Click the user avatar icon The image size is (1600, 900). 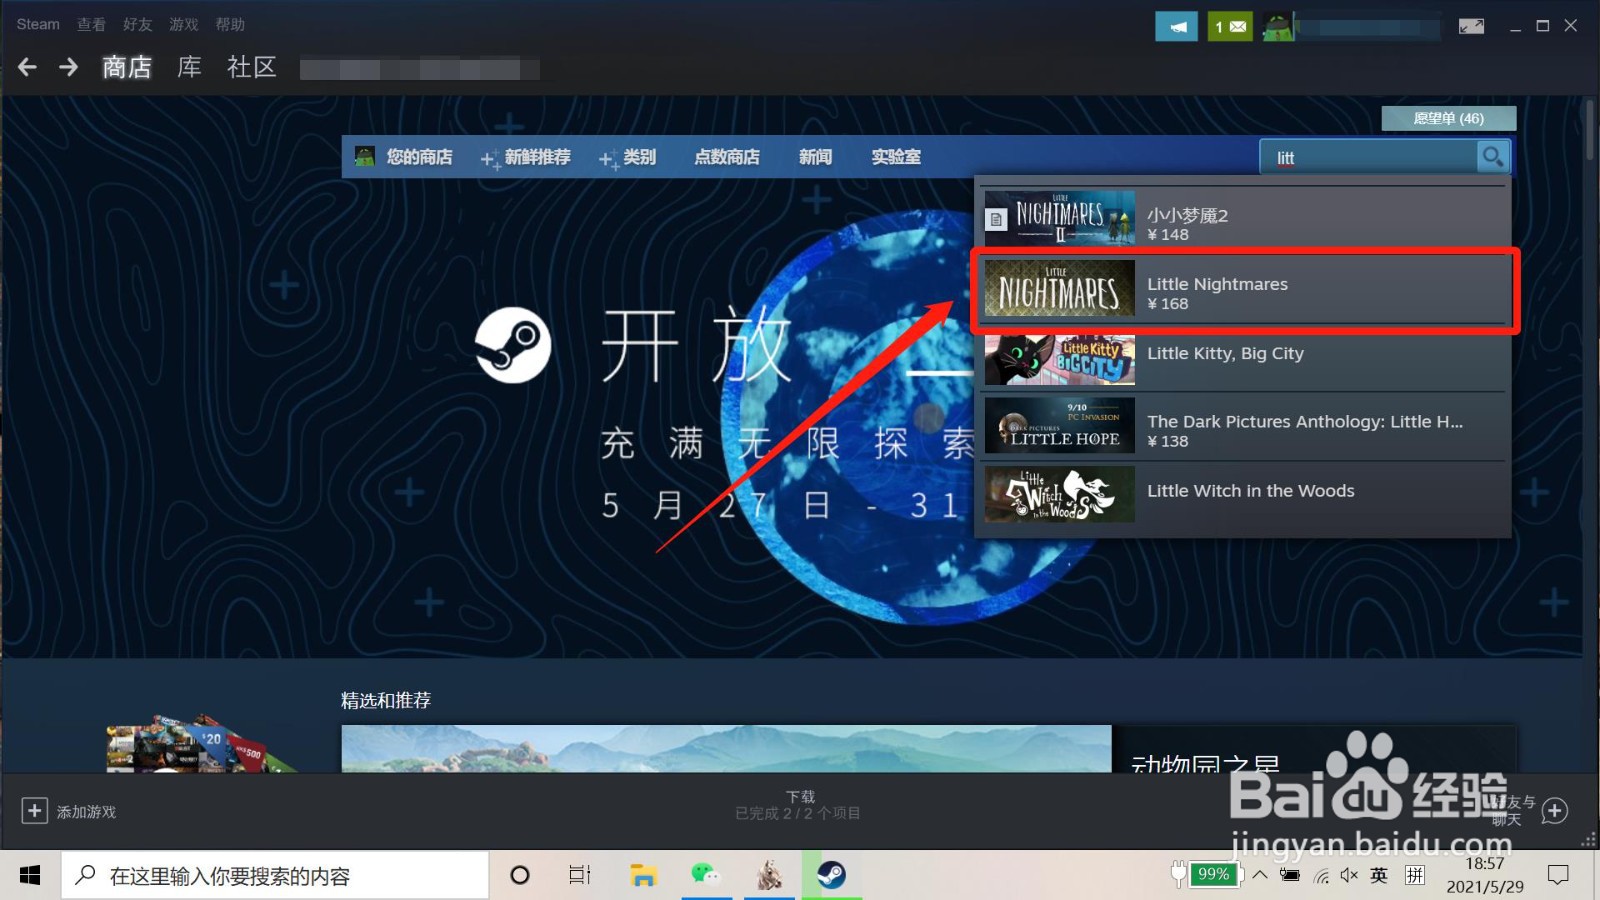click(x=1278, y=27)
